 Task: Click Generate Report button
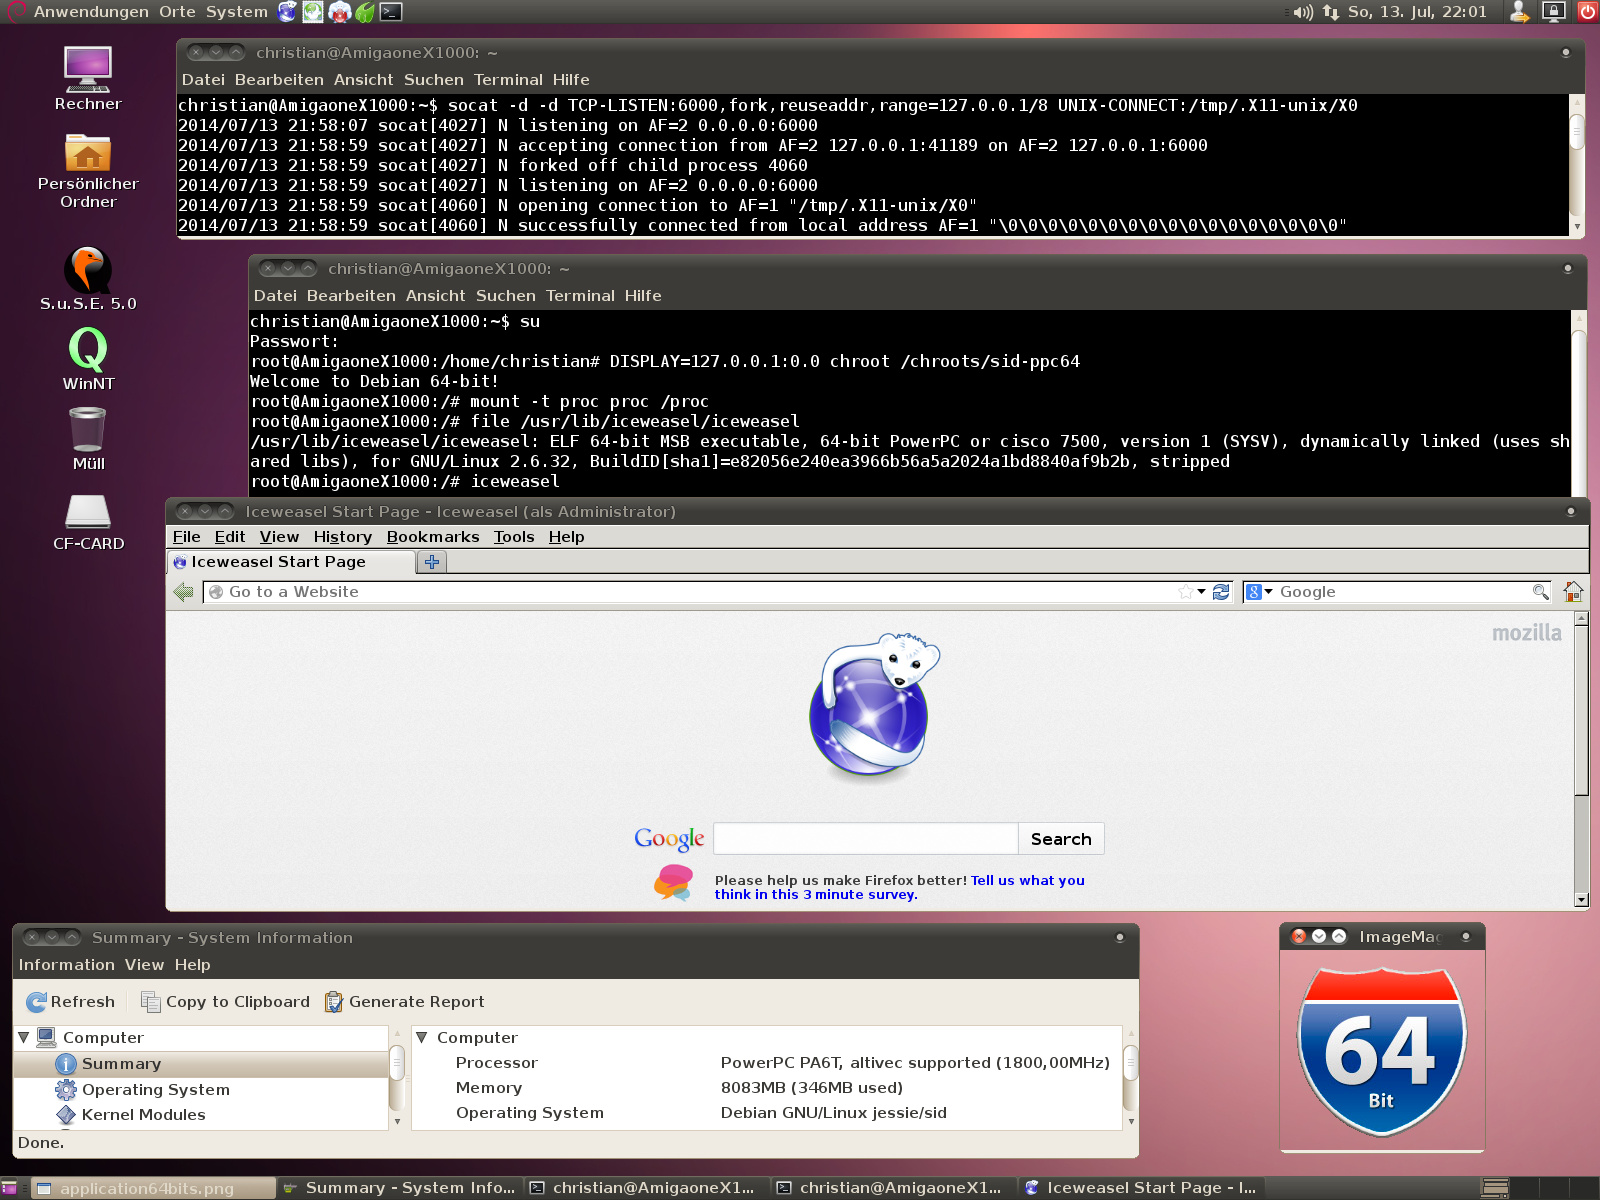pos(405,1002)
